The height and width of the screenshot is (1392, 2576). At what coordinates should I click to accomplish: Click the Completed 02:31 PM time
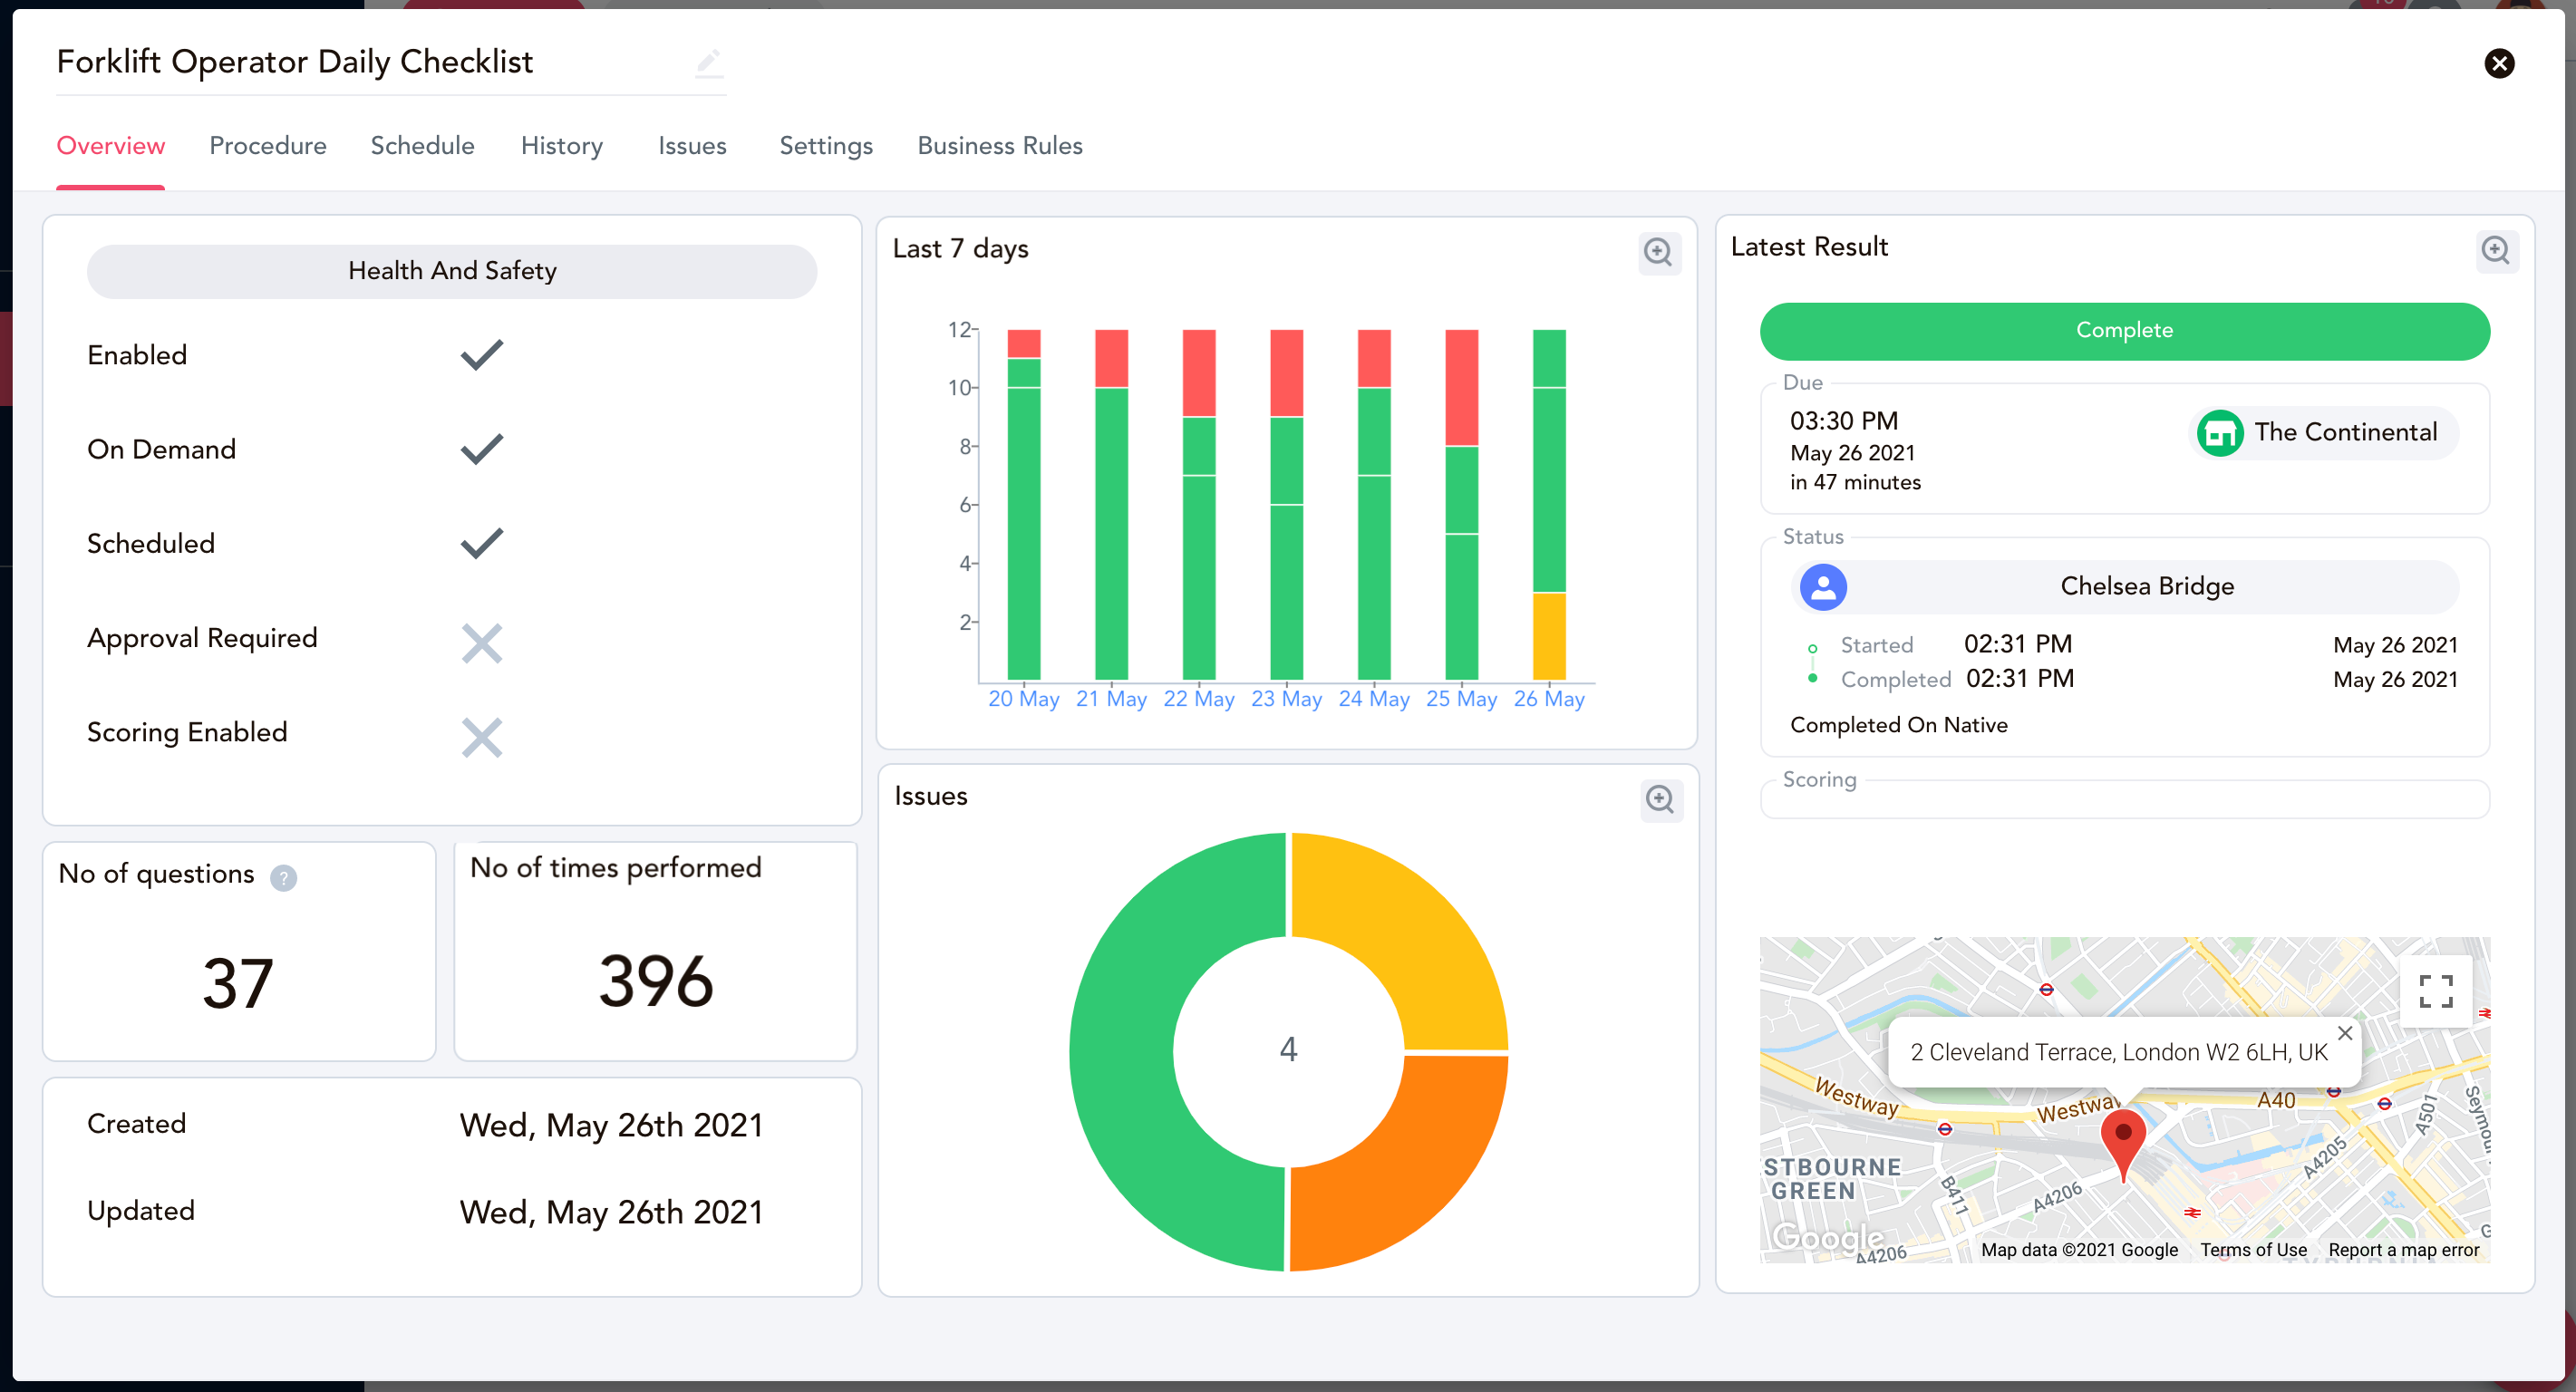[2020, 679]
